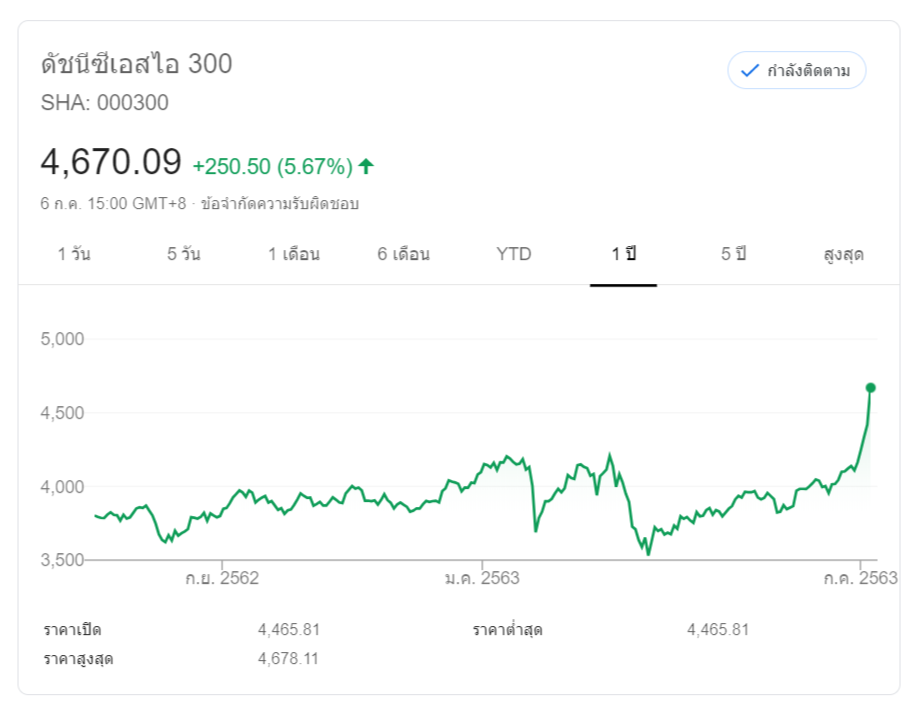Choose the สูงสุด max range tab

point(843,254)
